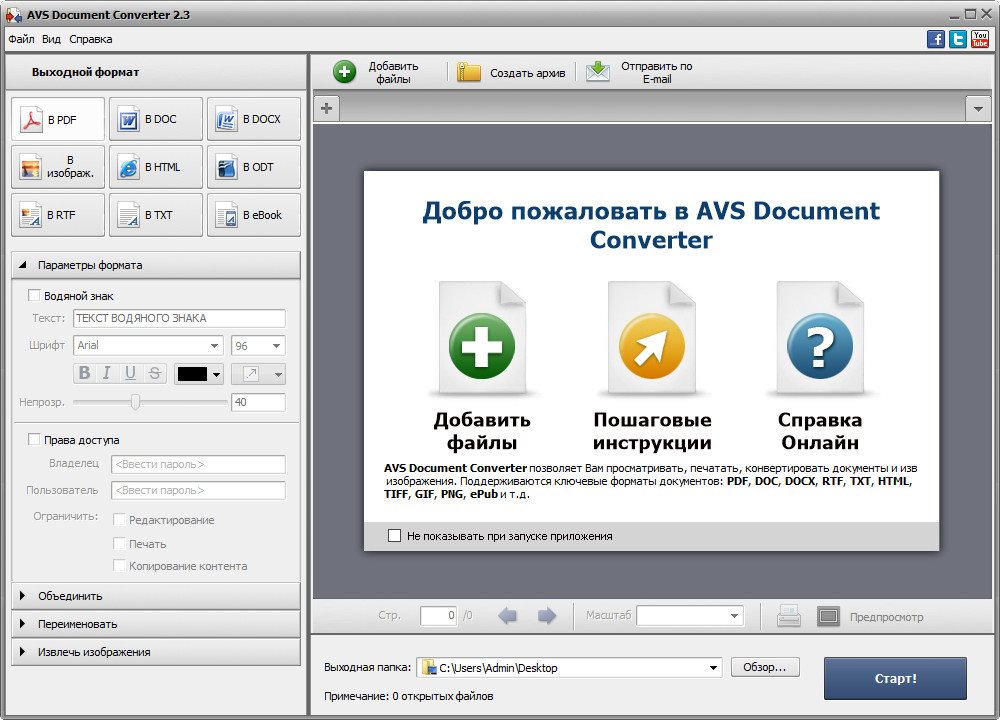Click the Непрозр. opacity slider handle

(135, 402)
